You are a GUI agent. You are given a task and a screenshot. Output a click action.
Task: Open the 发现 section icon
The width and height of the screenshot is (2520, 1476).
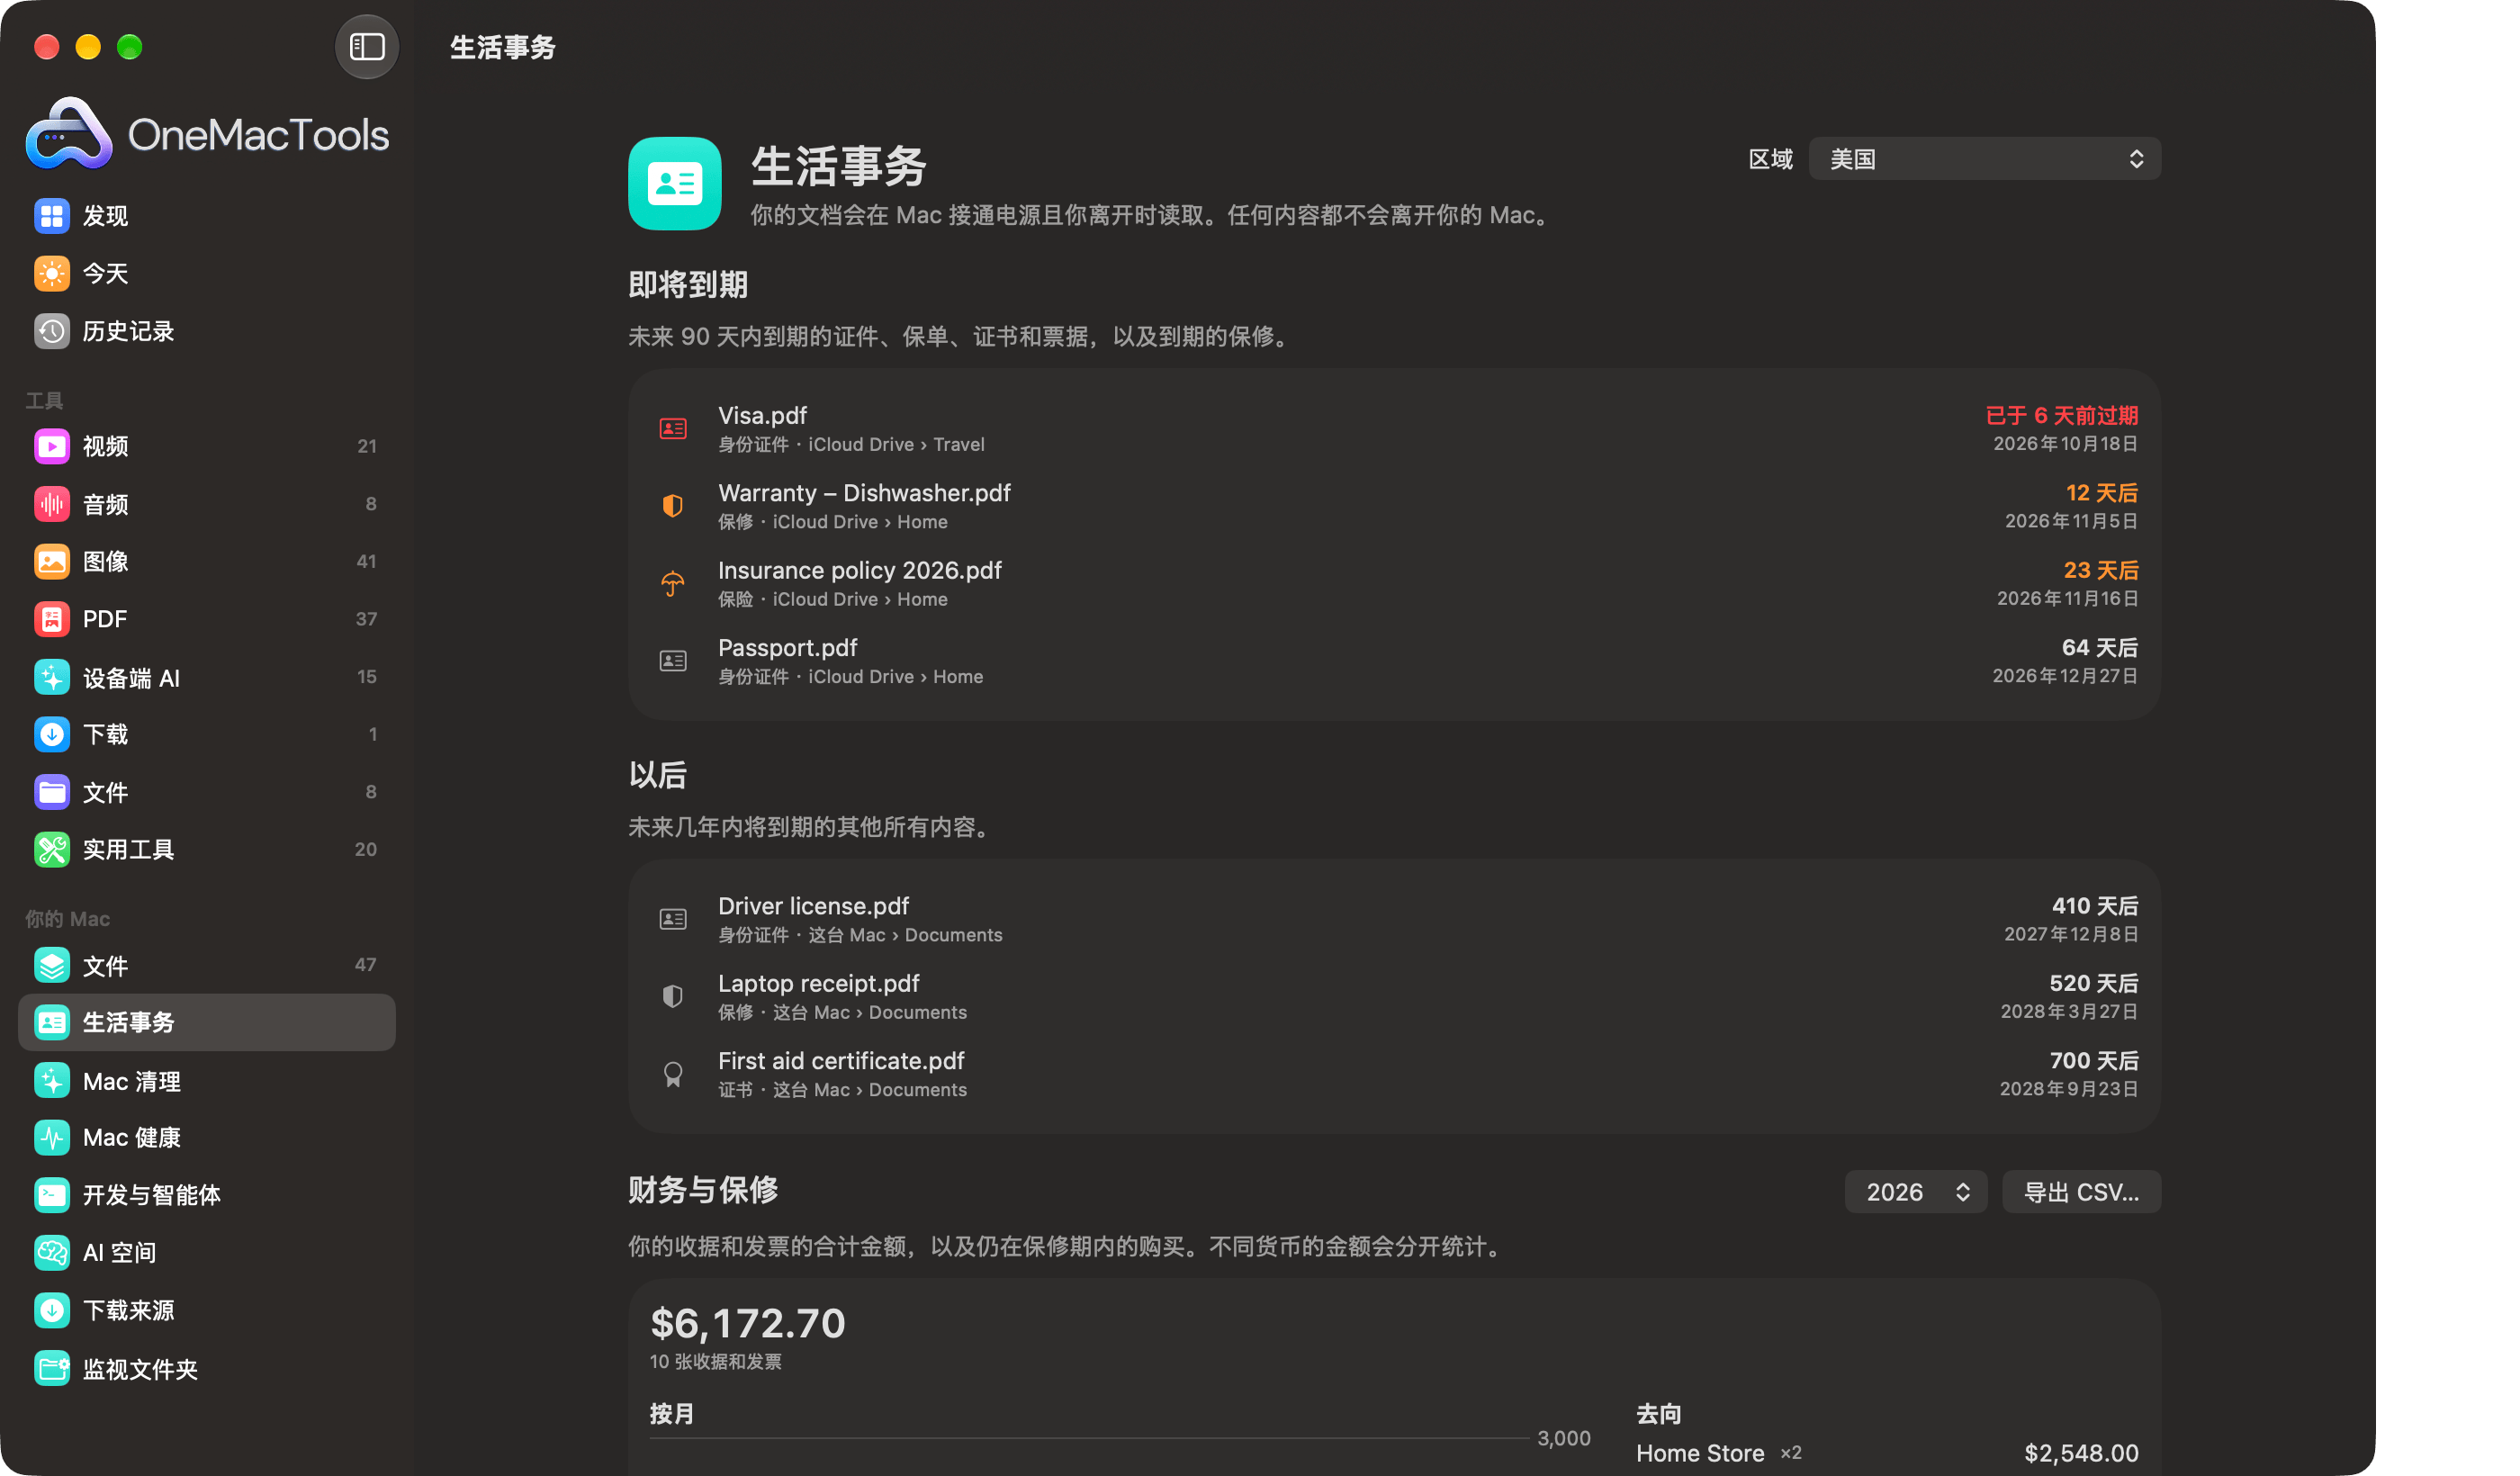click(52, 216)
